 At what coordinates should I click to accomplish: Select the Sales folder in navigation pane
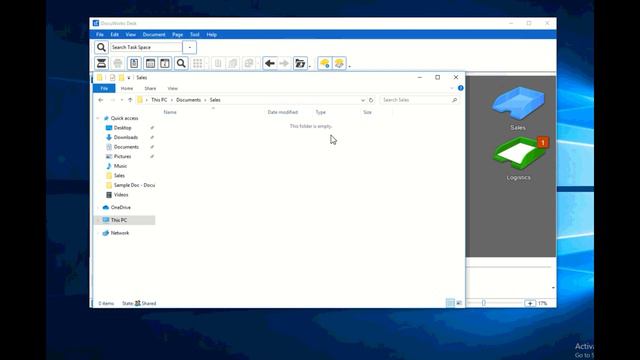(119, 176)
